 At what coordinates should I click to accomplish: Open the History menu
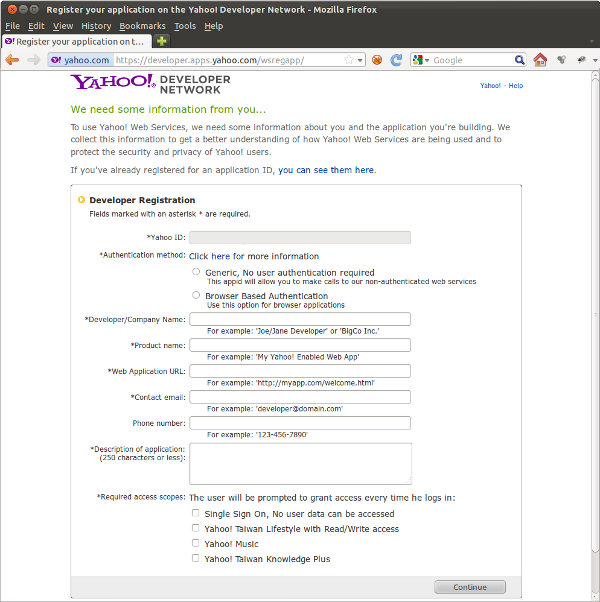point(96,26)
